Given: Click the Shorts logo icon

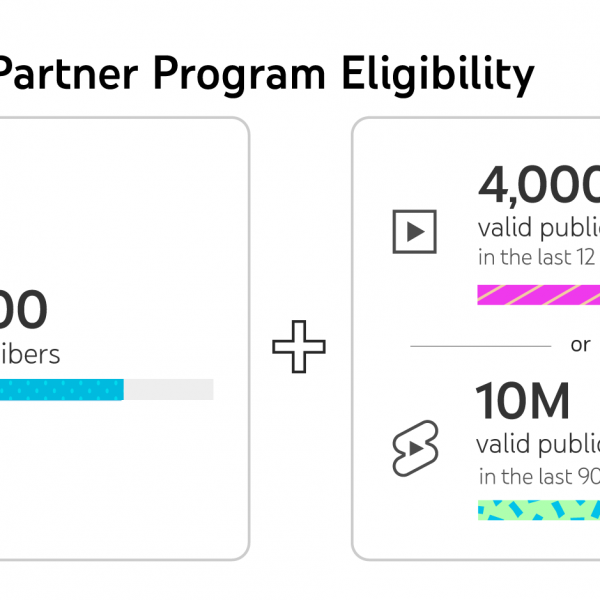Looking at the screenshot, I should click(415, 448).
